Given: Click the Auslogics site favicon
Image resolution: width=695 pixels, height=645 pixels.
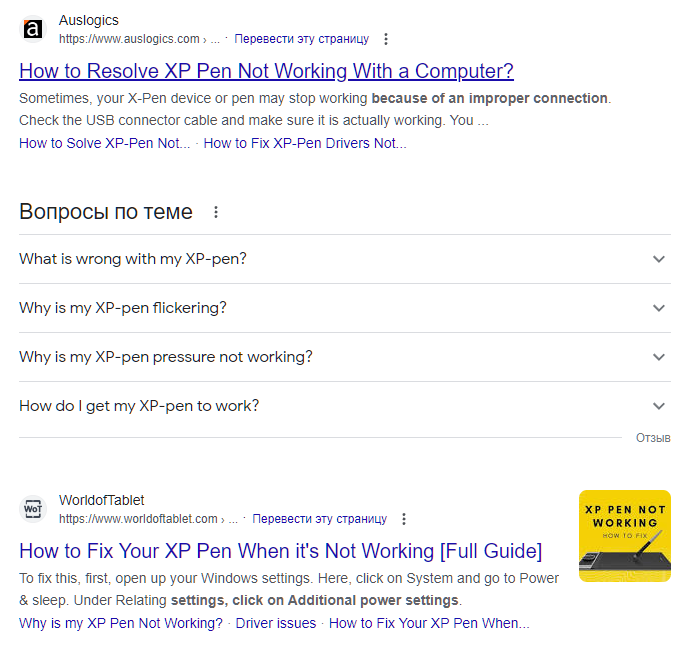Looking at the screenshot, I should tap(33, 29).
